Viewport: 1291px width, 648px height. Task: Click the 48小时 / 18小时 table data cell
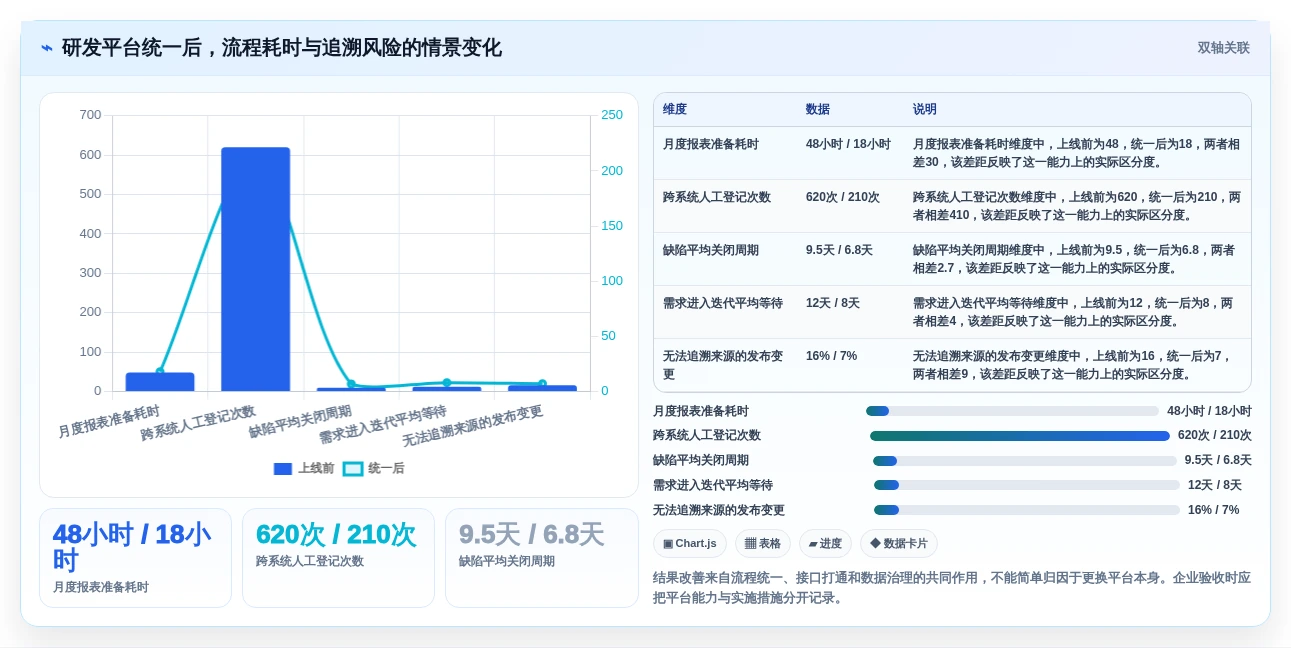tap(850, 153)
